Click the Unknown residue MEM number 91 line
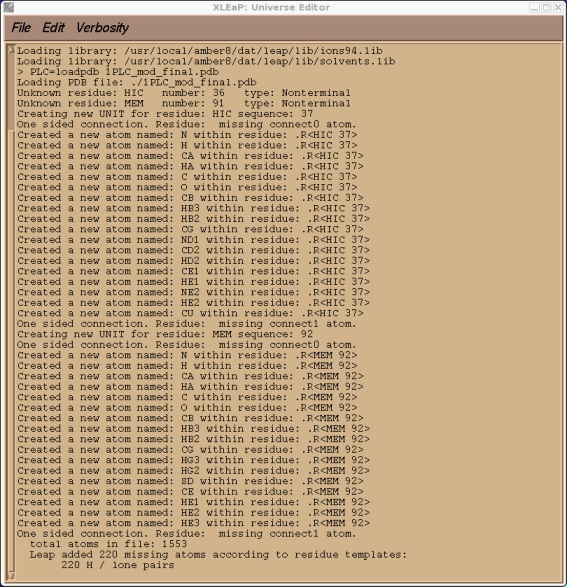 coord(184,103)
